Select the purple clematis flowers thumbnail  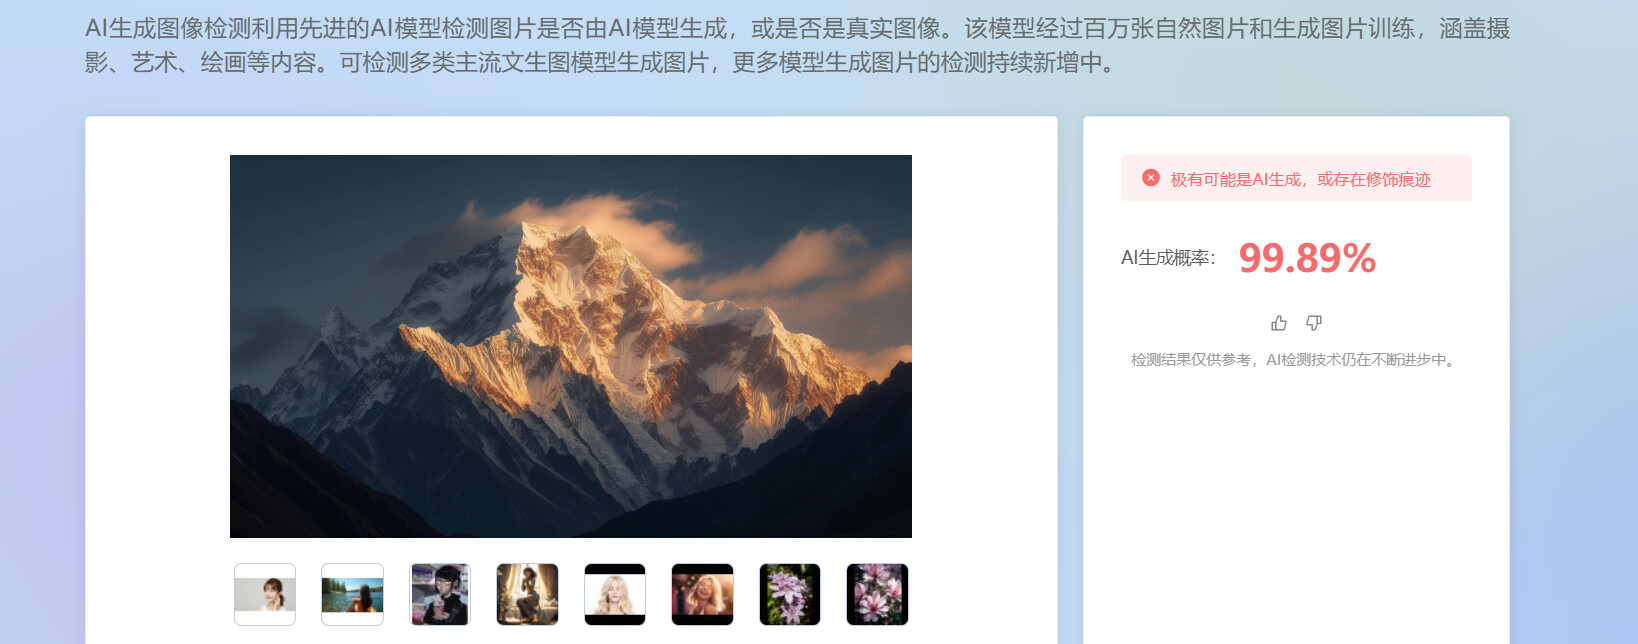[x=790, y=594]
